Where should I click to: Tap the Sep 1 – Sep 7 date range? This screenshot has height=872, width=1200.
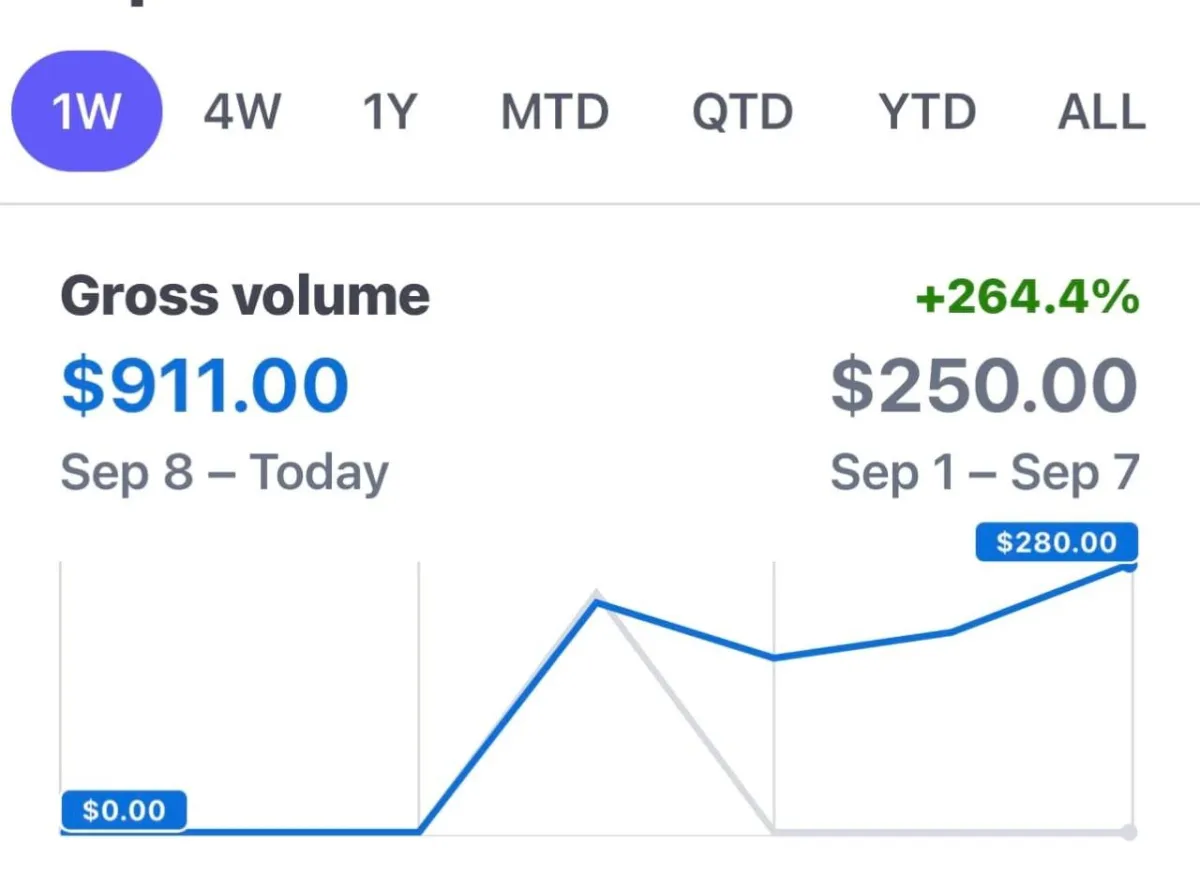point(984,473)
